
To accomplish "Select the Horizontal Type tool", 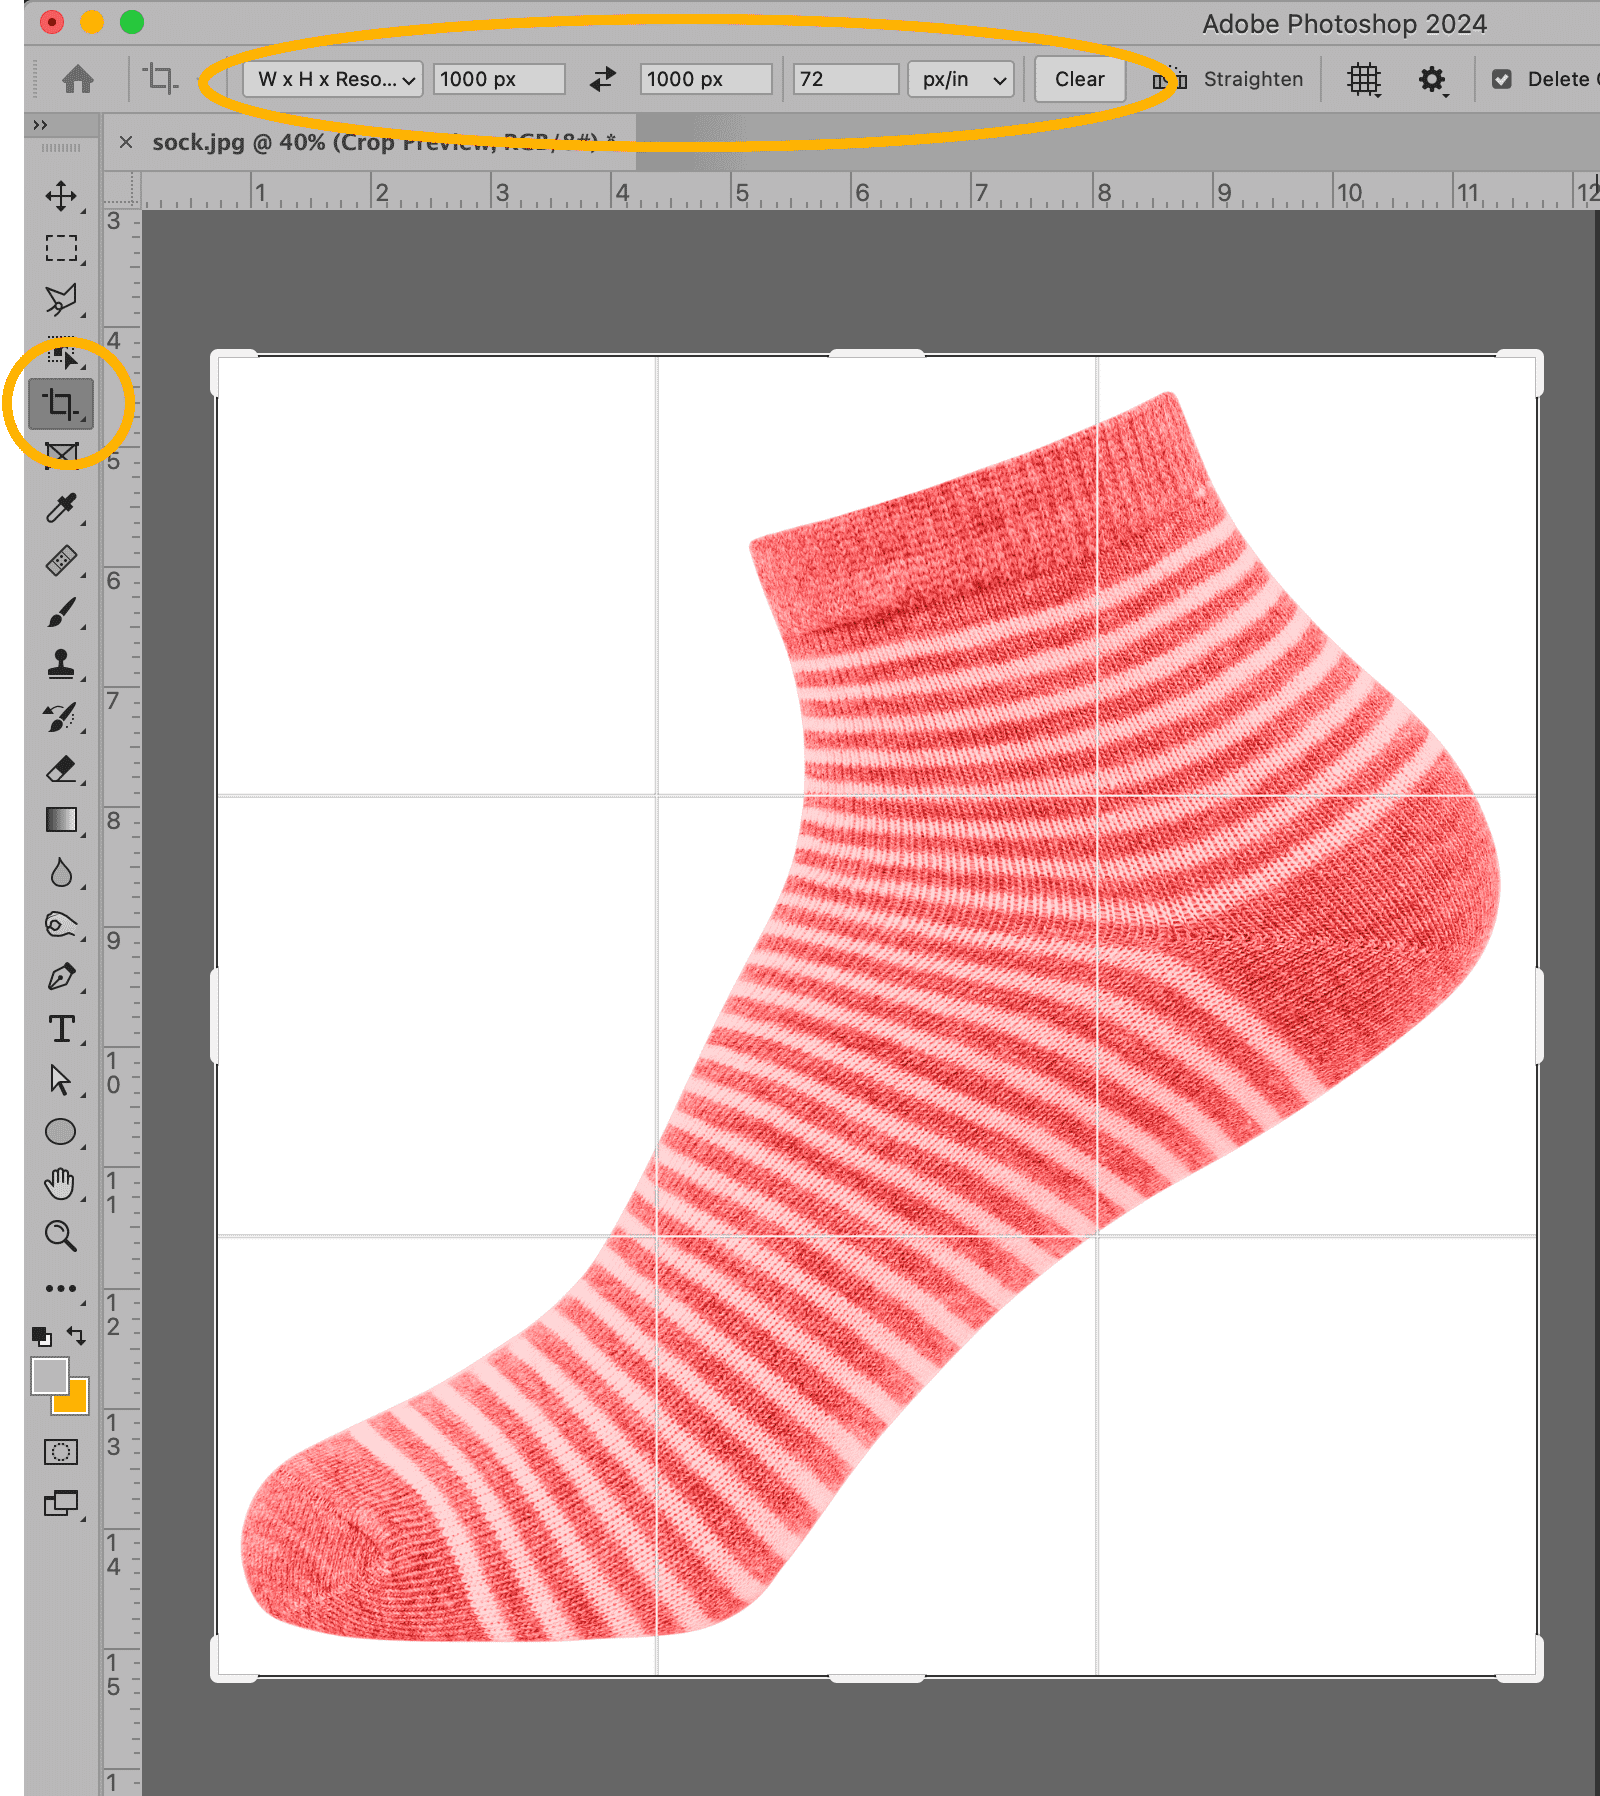I will 61,1029.
